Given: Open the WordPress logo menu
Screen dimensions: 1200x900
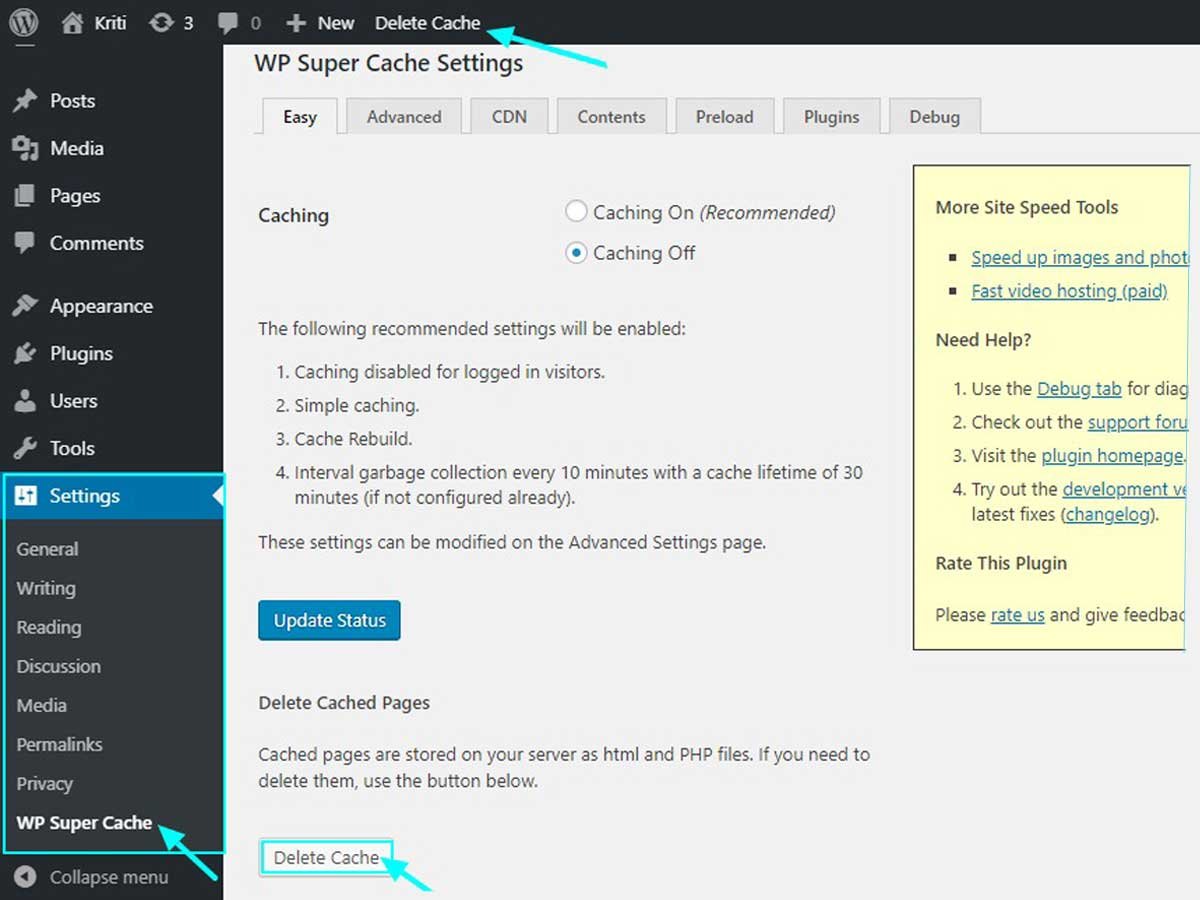Looking at the screenshot, I should (x=23, y=22).
